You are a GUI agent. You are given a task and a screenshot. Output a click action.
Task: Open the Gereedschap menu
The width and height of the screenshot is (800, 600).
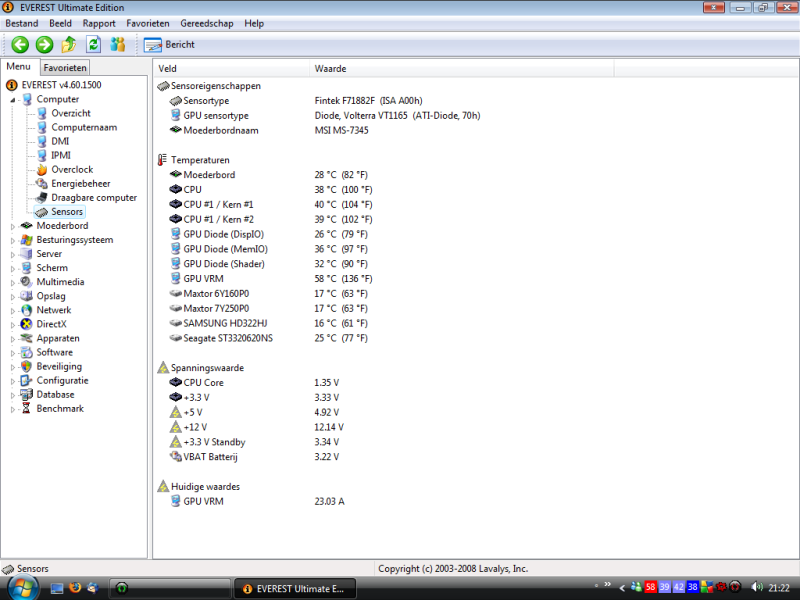coord(207,23)
